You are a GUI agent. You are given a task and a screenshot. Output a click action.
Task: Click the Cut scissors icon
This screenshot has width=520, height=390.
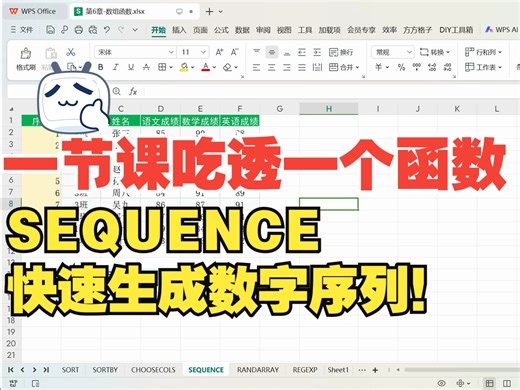(70, 52)
